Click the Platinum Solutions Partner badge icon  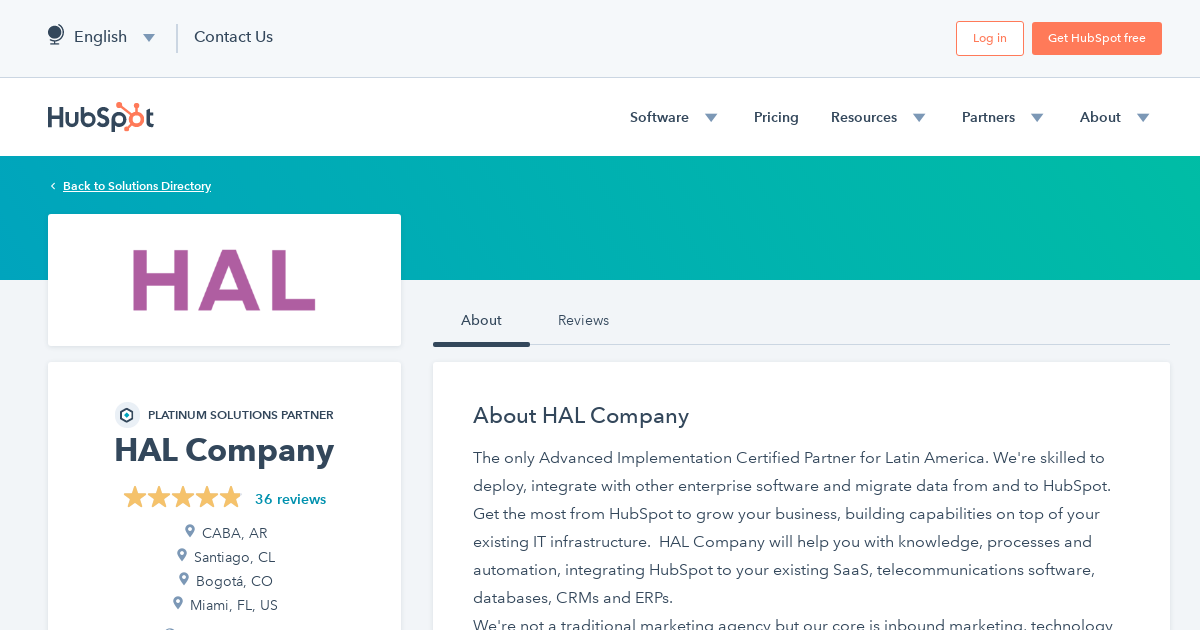pyautogui.click(x=126, y=415)
